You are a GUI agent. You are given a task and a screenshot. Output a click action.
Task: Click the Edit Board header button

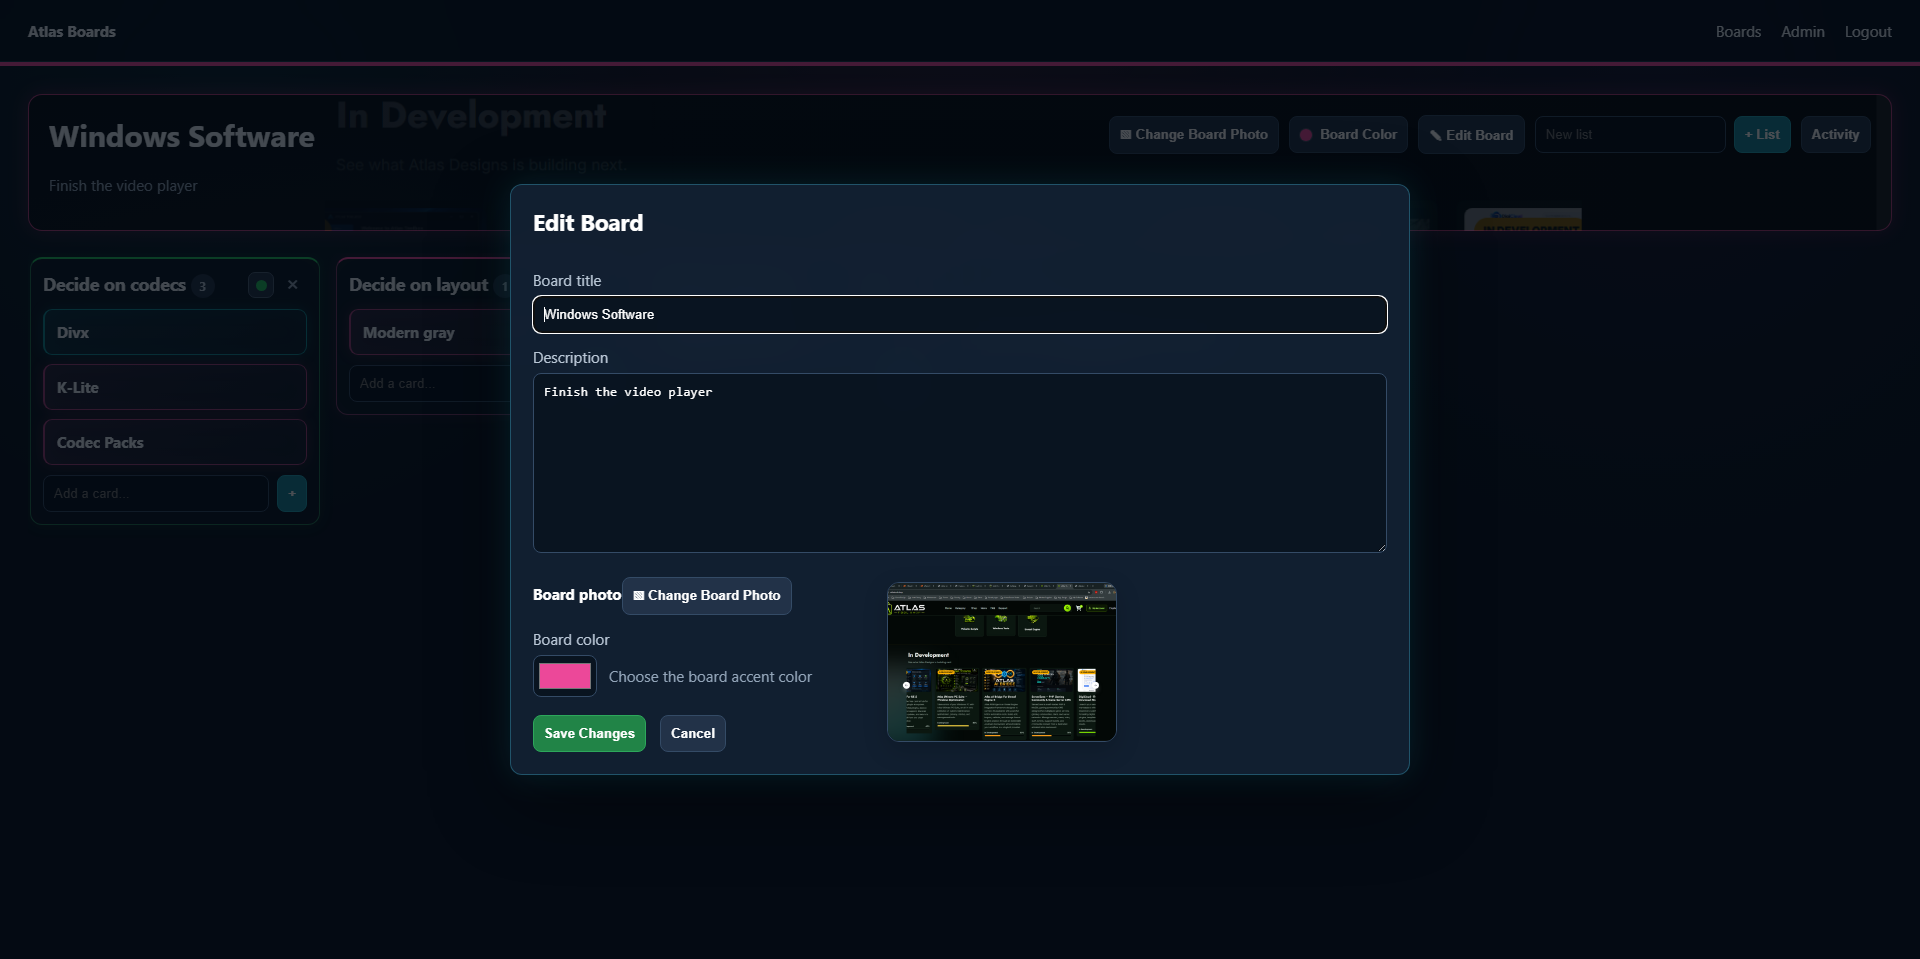click(x=1471, y=135)
